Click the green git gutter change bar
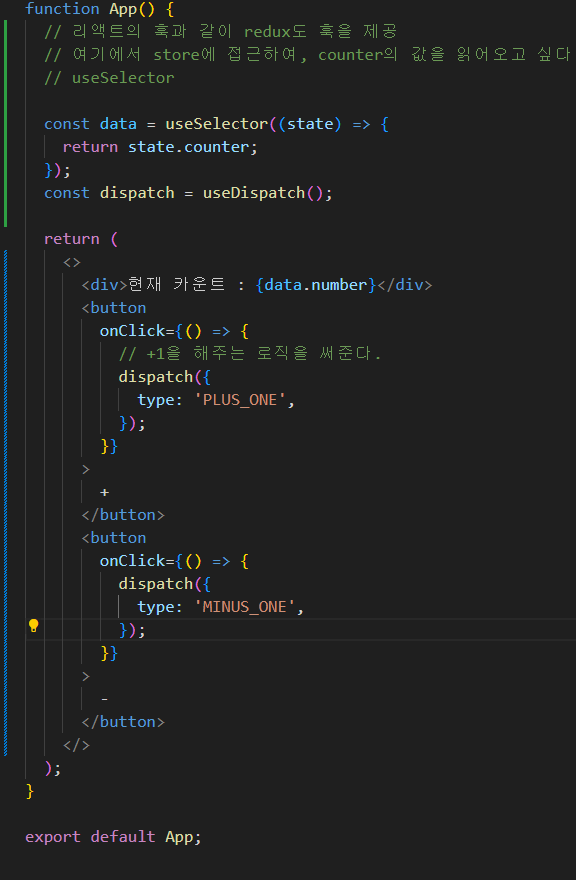The width and height of the screenshot is (576, 880). 6,123
